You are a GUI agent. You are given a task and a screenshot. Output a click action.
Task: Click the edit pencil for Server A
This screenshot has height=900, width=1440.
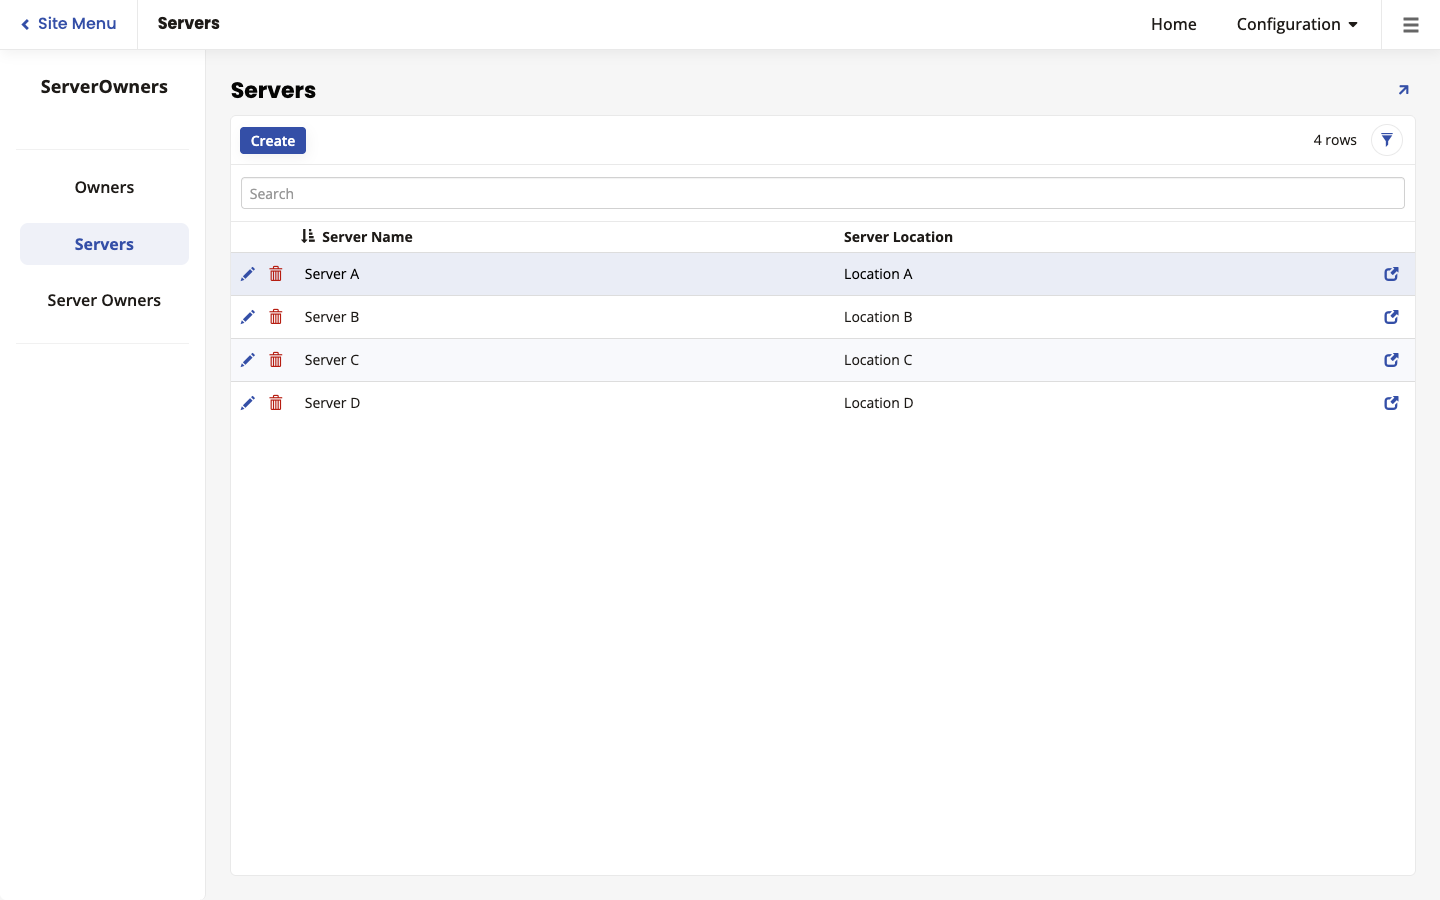point(248,274)
